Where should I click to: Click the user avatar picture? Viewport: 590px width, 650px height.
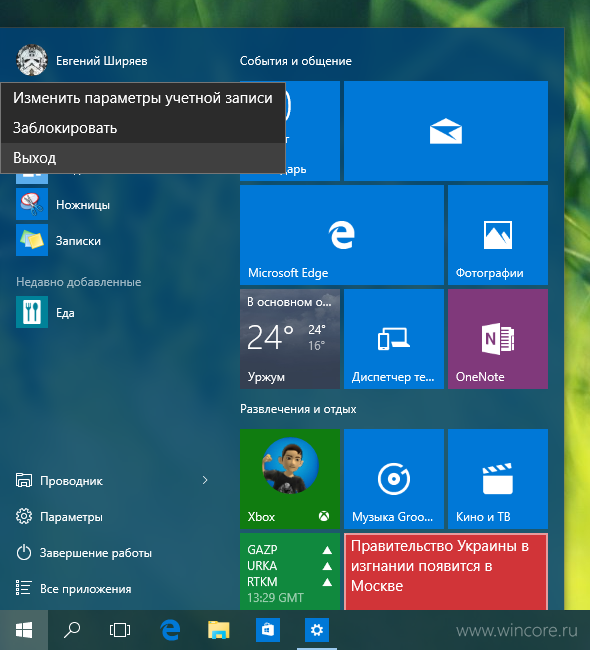click(32, 60)
